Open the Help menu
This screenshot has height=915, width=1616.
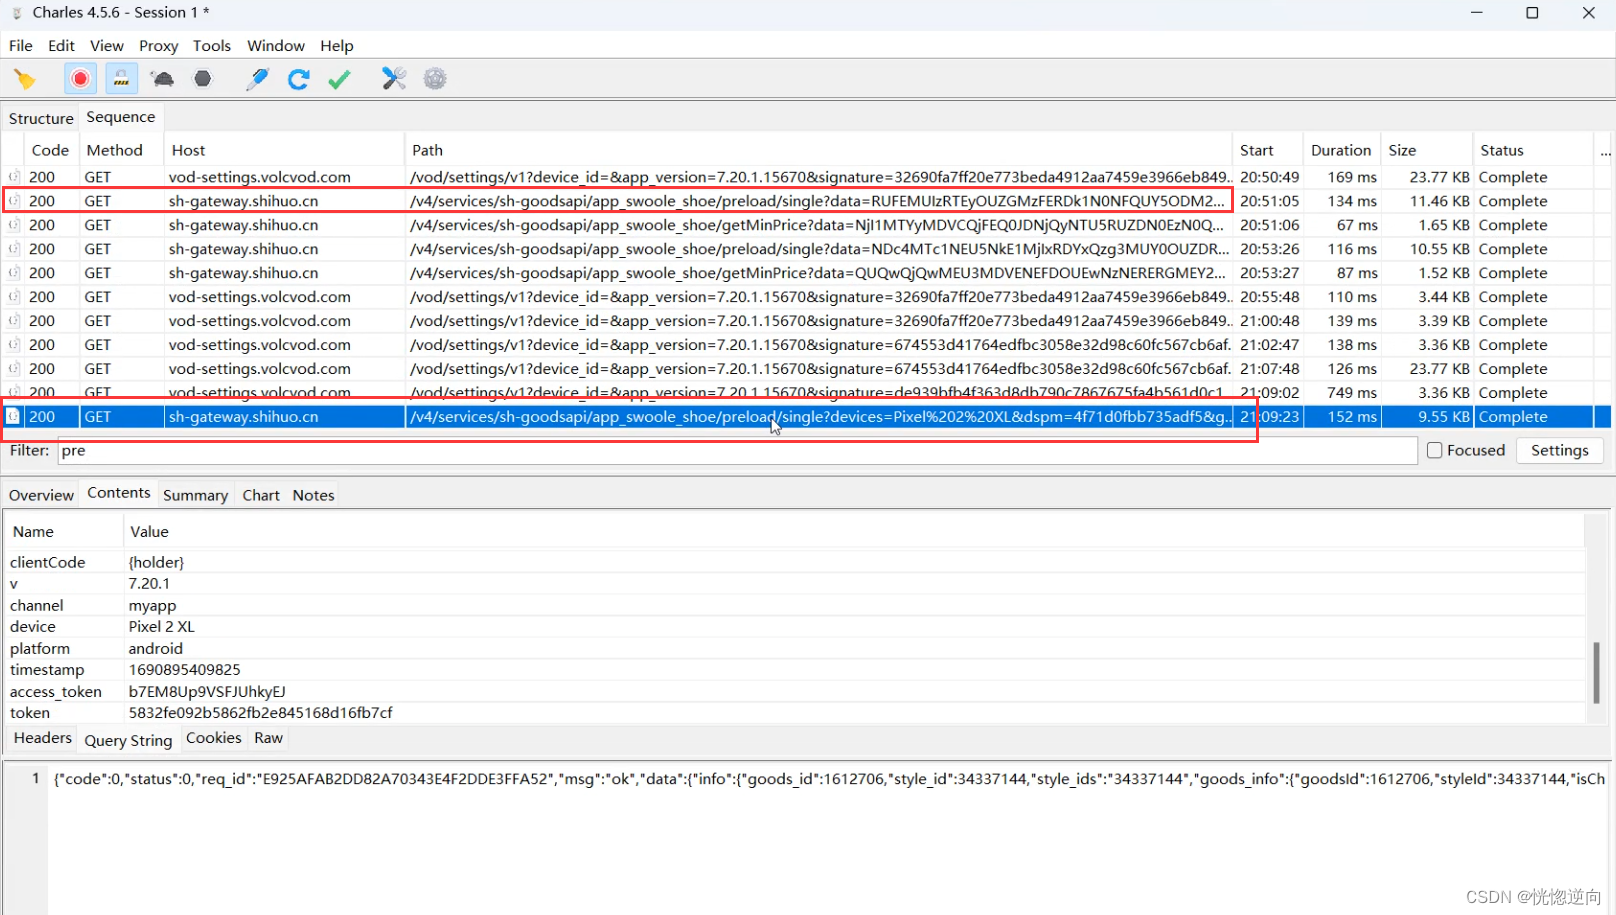tap(337, 46)
